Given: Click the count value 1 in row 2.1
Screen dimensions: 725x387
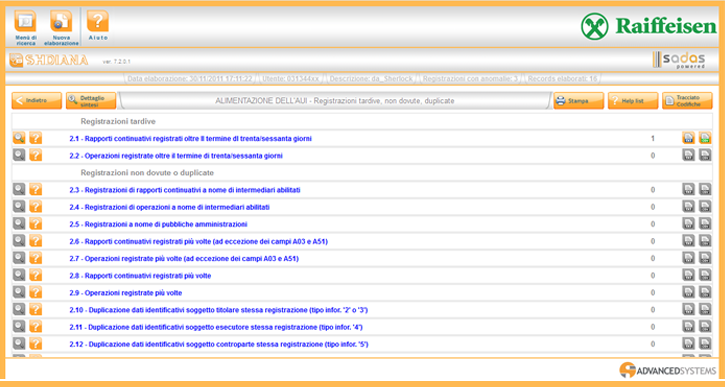Looking at the screenshot, I should (x=653, y=138).
